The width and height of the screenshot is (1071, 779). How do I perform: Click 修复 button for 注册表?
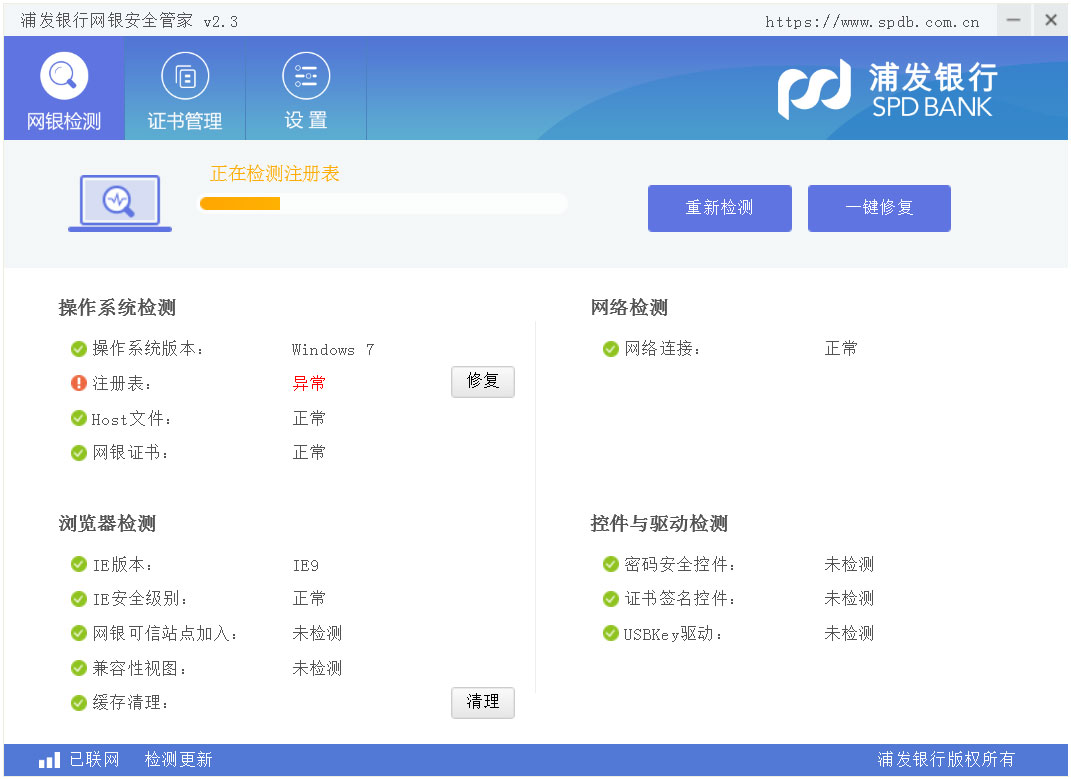tap(482, 381)
